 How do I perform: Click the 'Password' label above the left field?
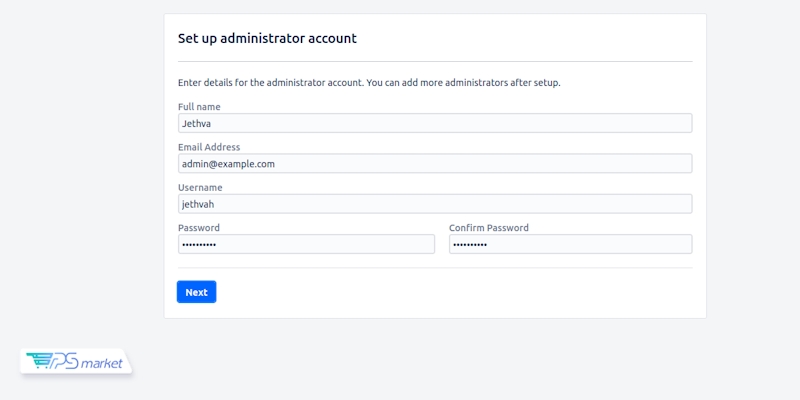click(x=199, y=228)
